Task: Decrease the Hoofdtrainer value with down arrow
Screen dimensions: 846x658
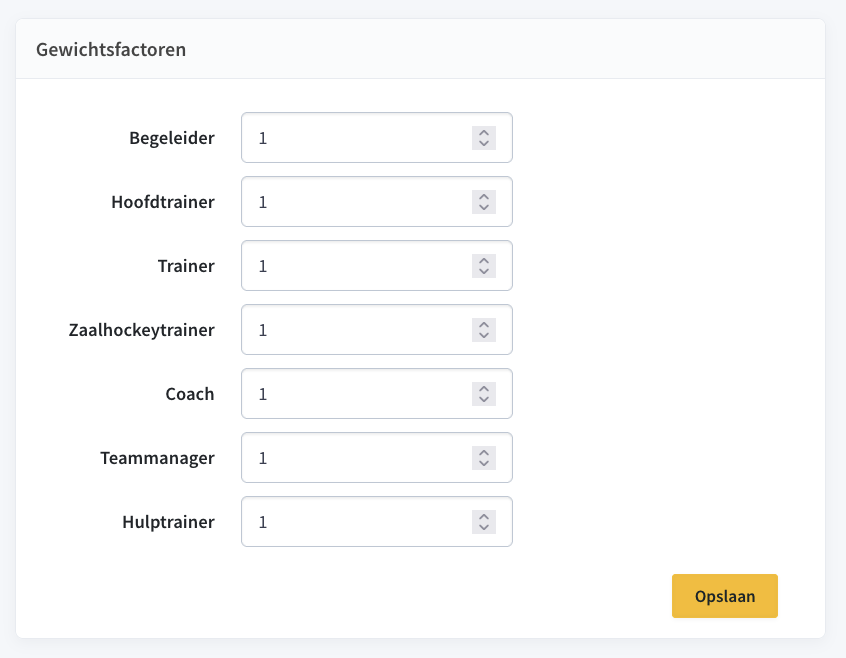Action: point(484,208)
